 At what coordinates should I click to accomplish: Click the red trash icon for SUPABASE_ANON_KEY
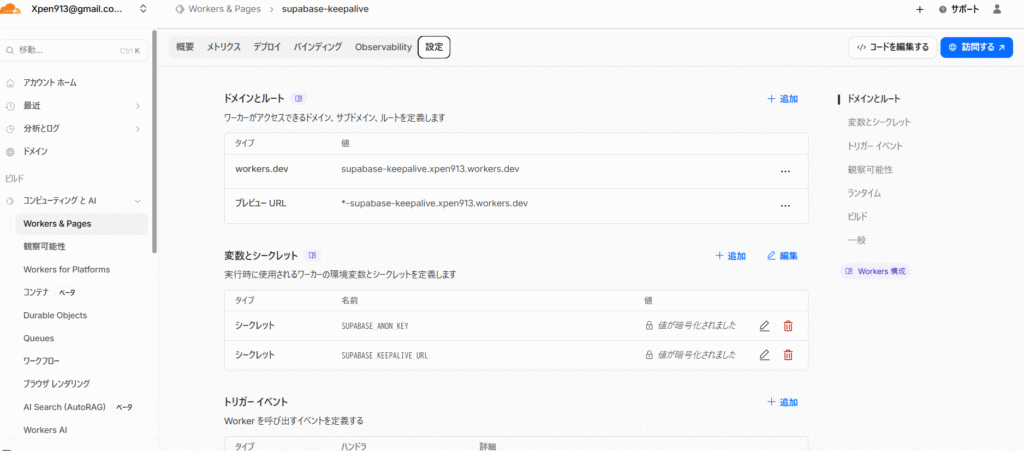(788, 326)
